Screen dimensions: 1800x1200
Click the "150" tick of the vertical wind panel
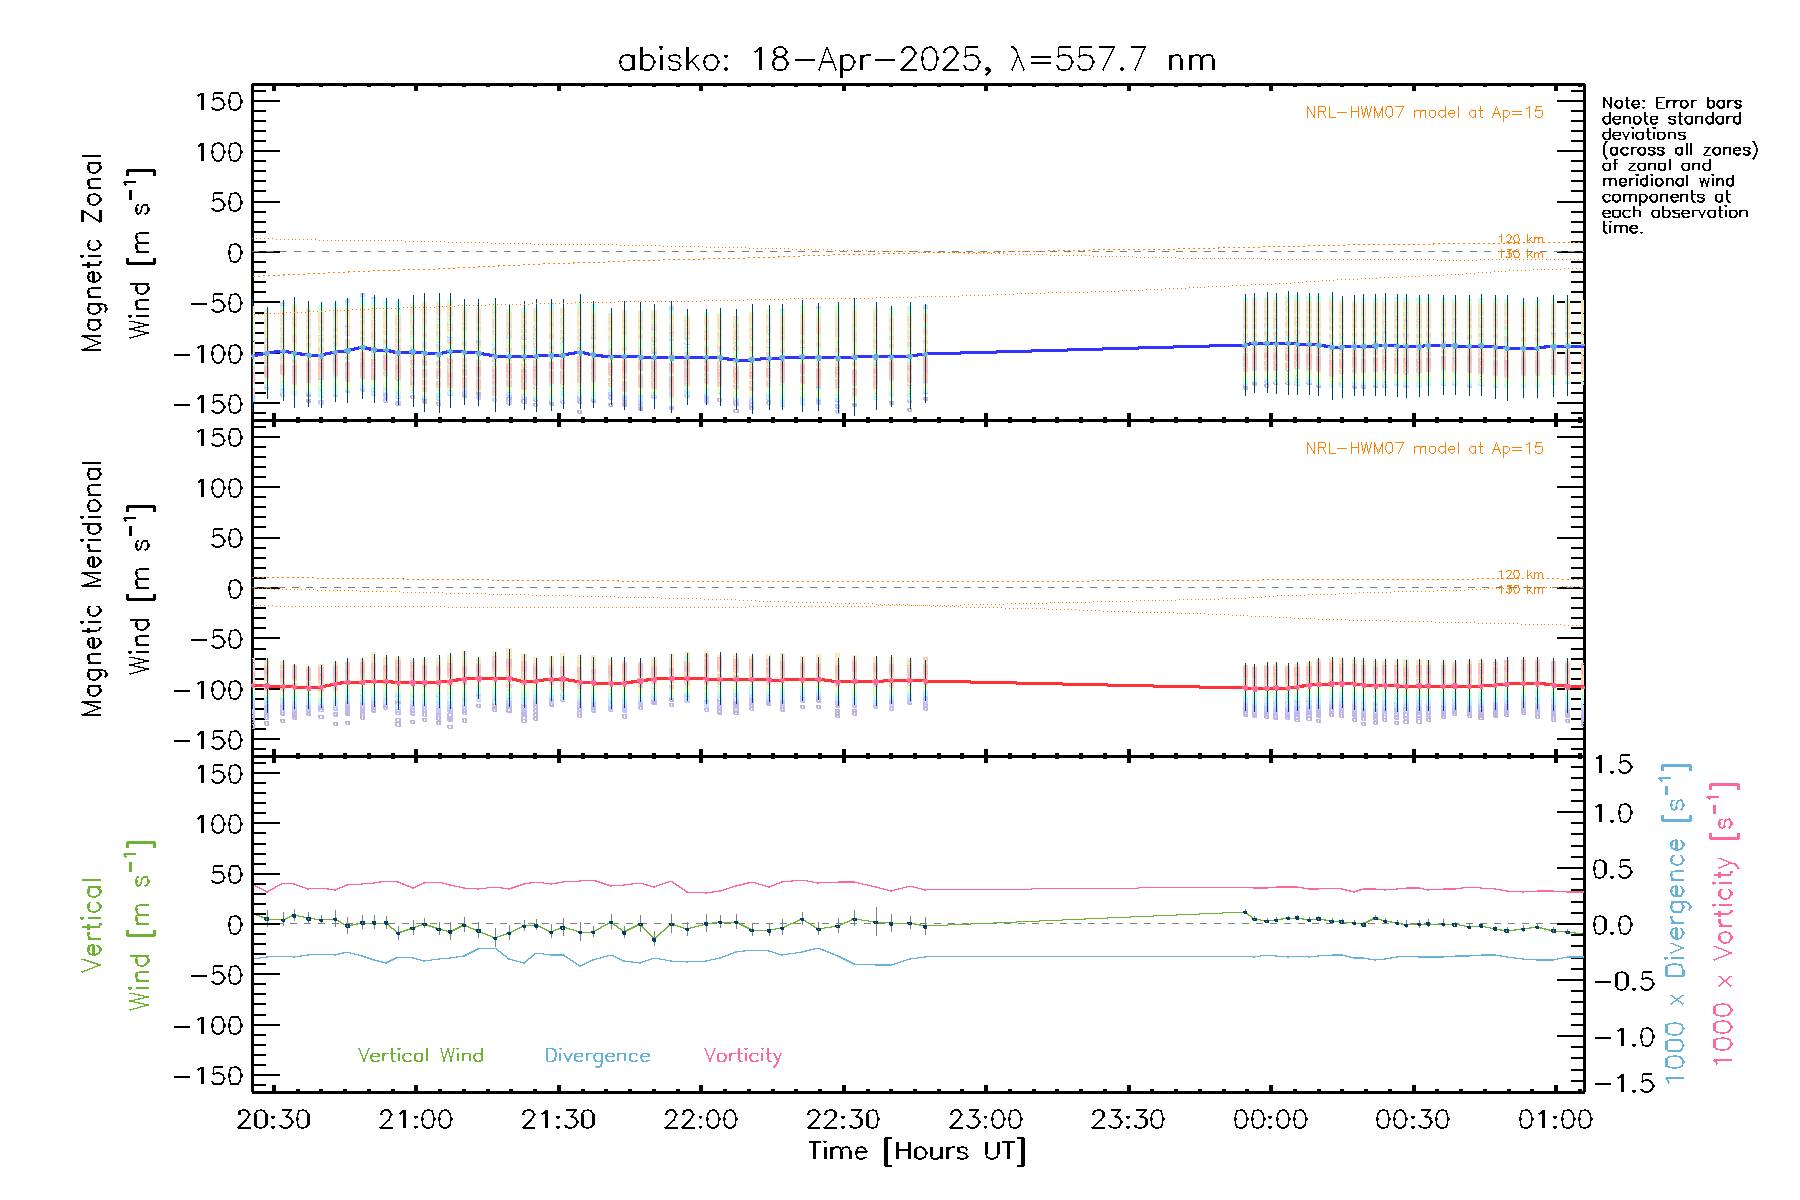(220, 774)
